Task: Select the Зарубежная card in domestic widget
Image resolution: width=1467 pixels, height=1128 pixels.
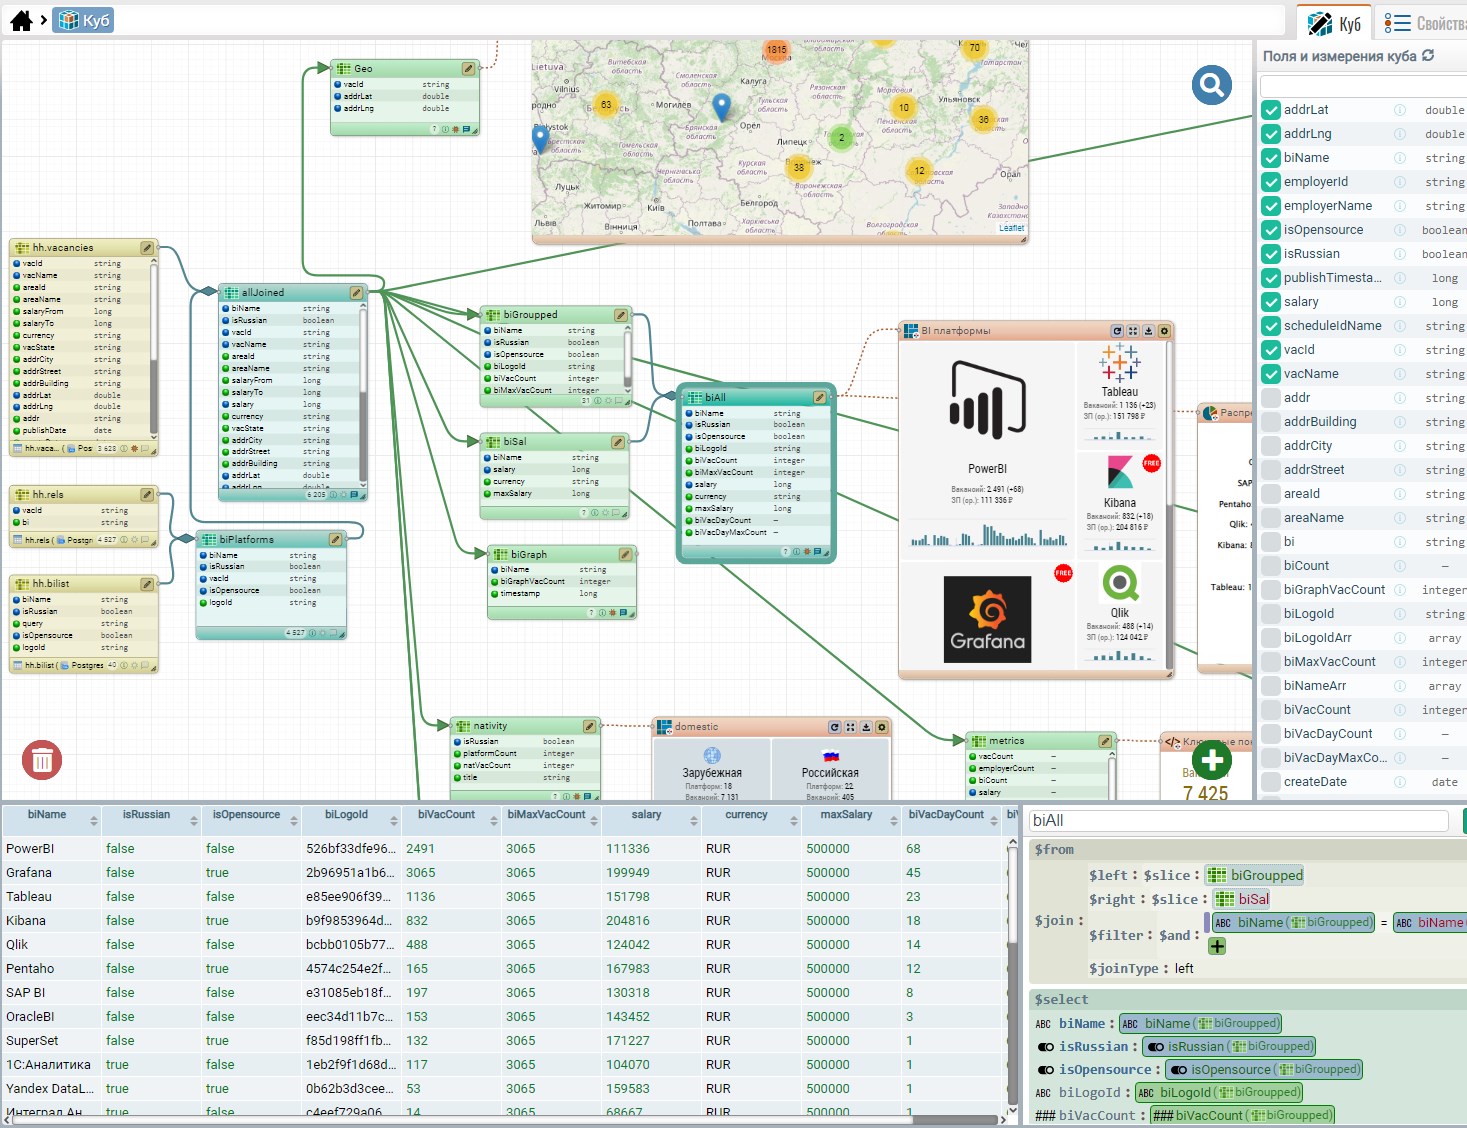Action: (x=712, y=770)
